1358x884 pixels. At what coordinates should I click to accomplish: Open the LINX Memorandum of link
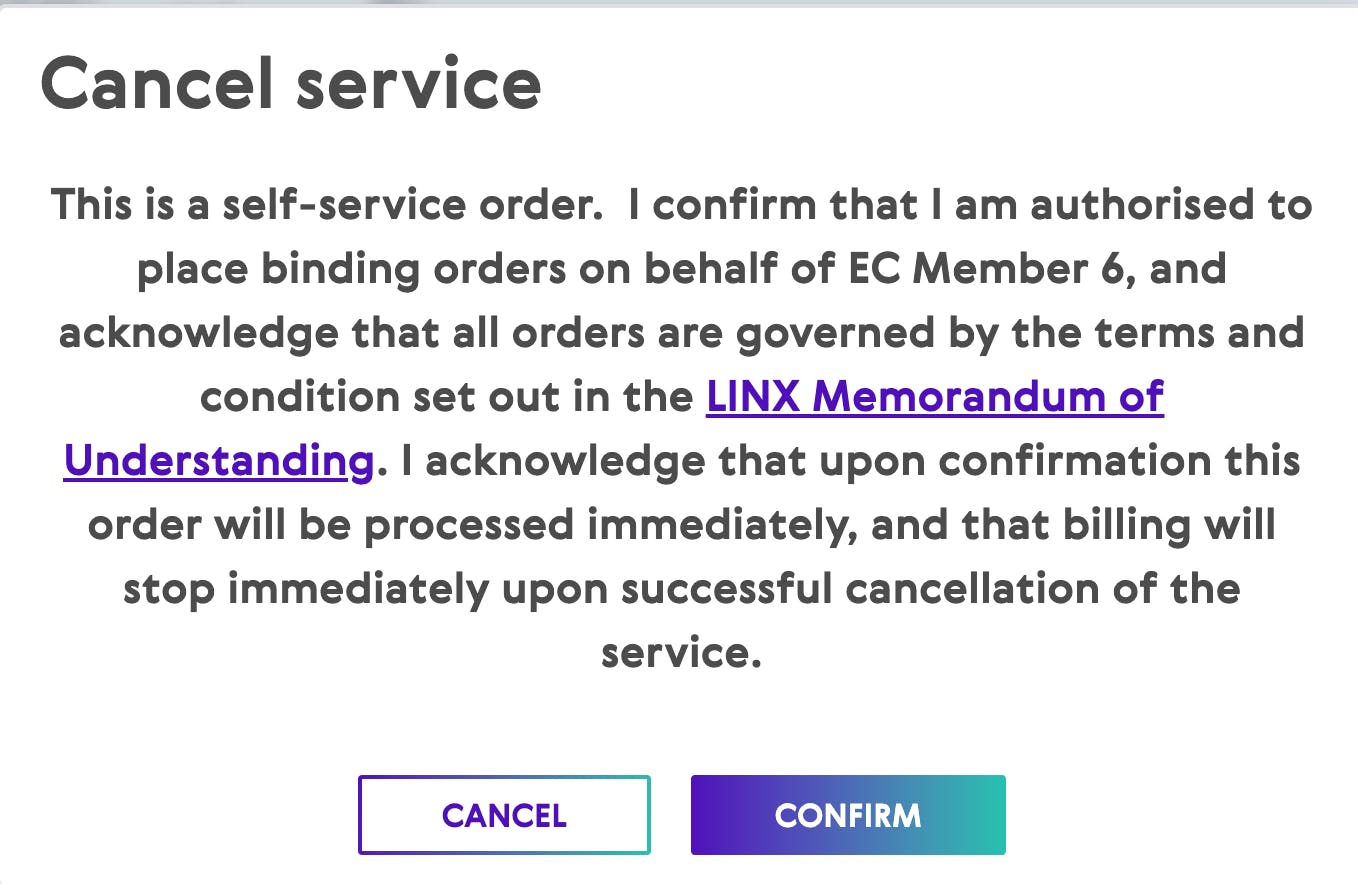click(x=934, y=398)
